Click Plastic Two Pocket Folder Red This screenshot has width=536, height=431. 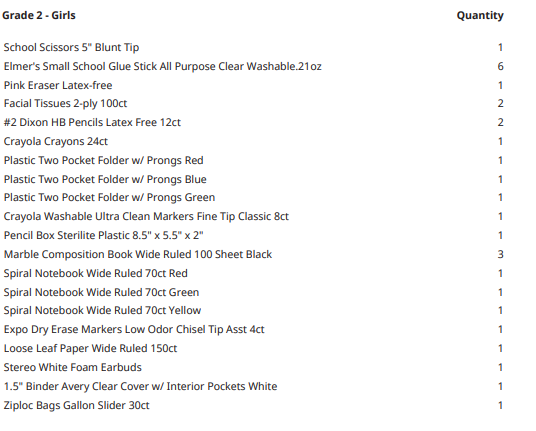(104, 160)
